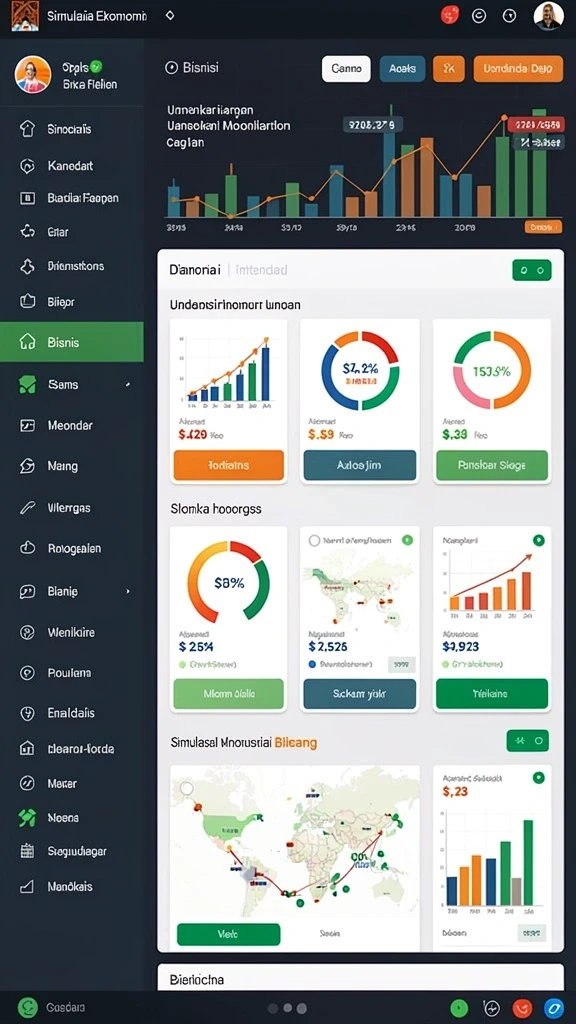Viewport: 576px width, 1024px height.
Task: Click the green Sams icon in sidebar
Action: click(27, 385)
